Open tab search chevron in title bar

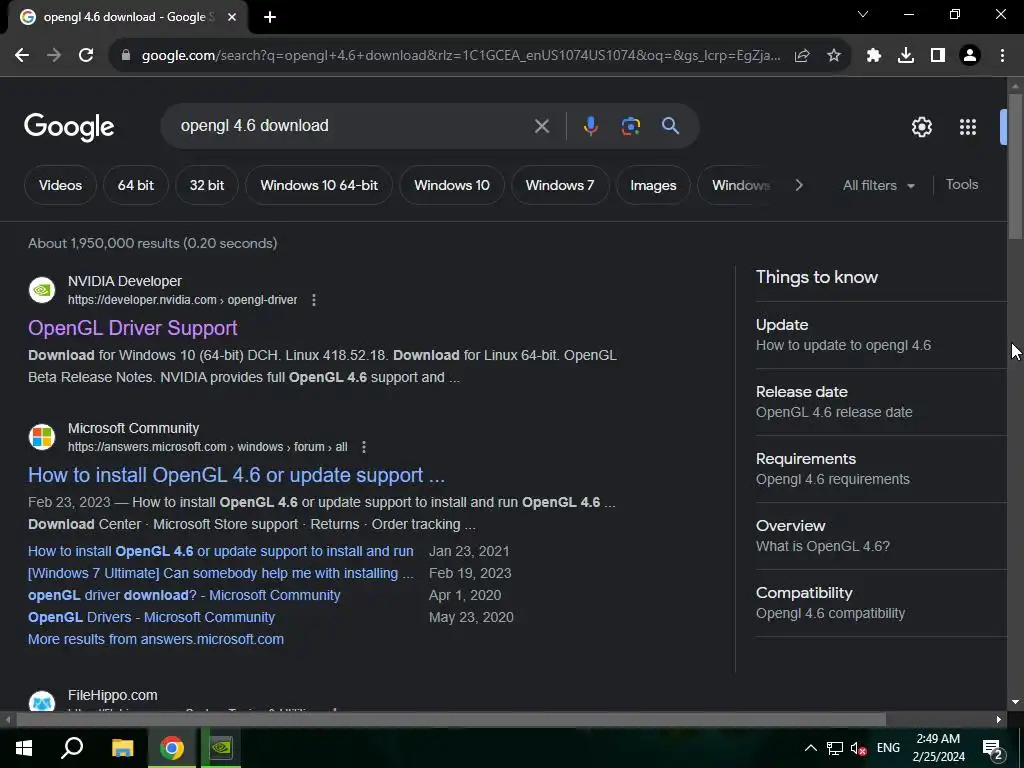coord(863,14)
